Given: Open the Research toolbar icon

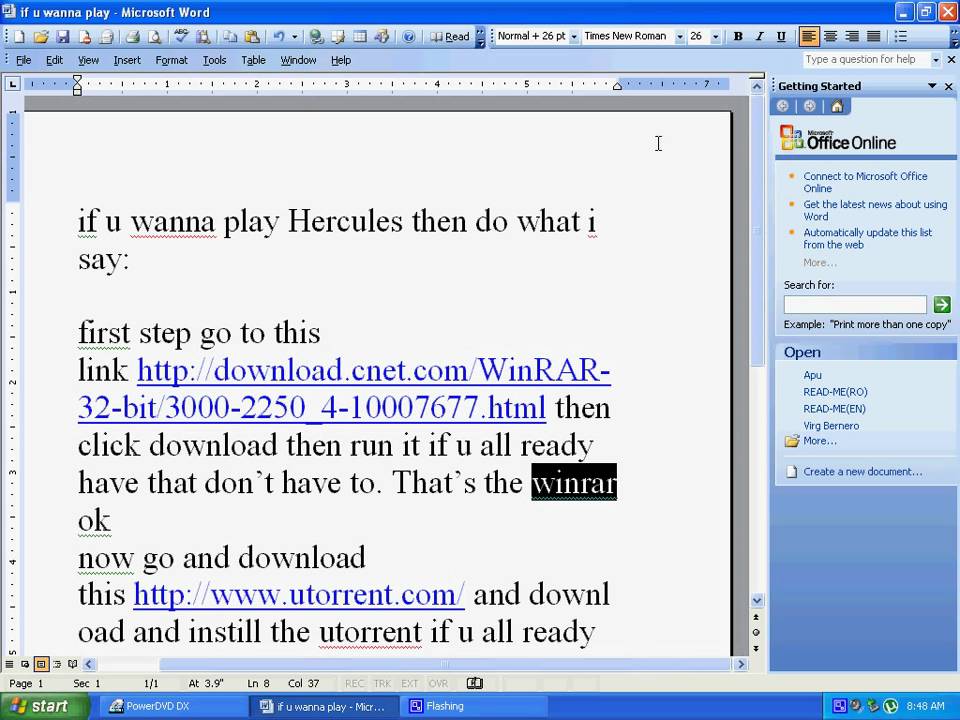Looking at the screenshot, I should click(203, 37).
